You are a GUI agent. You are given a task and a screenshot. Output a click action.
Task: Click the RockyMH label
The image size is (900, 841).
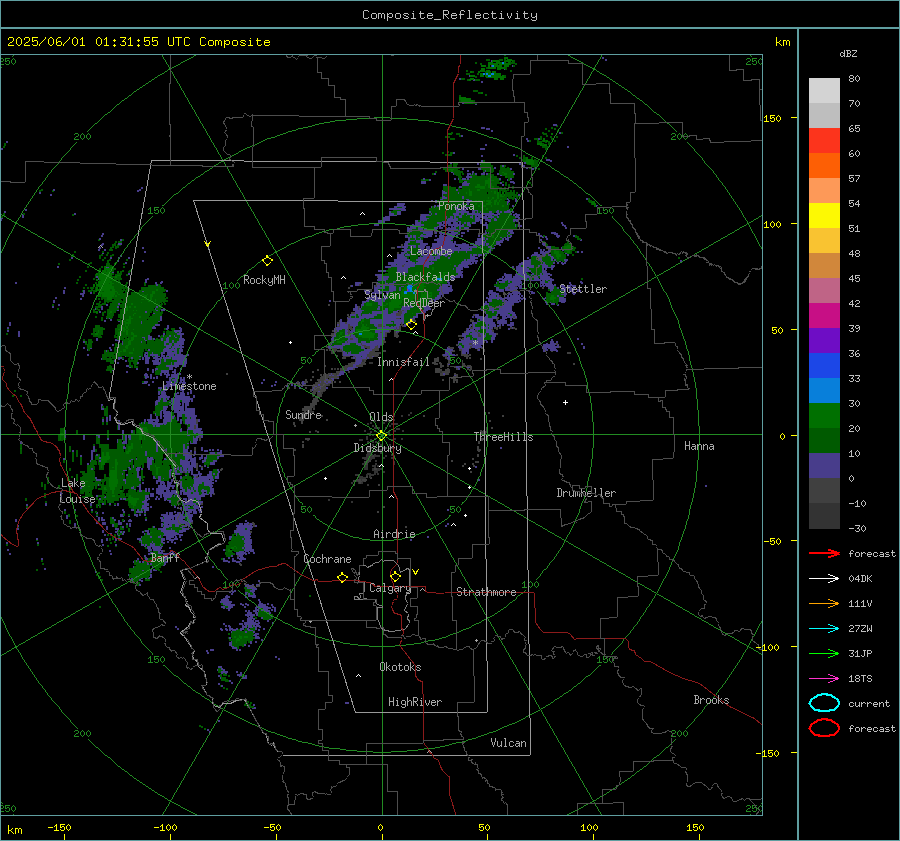[x=264, y=280]
